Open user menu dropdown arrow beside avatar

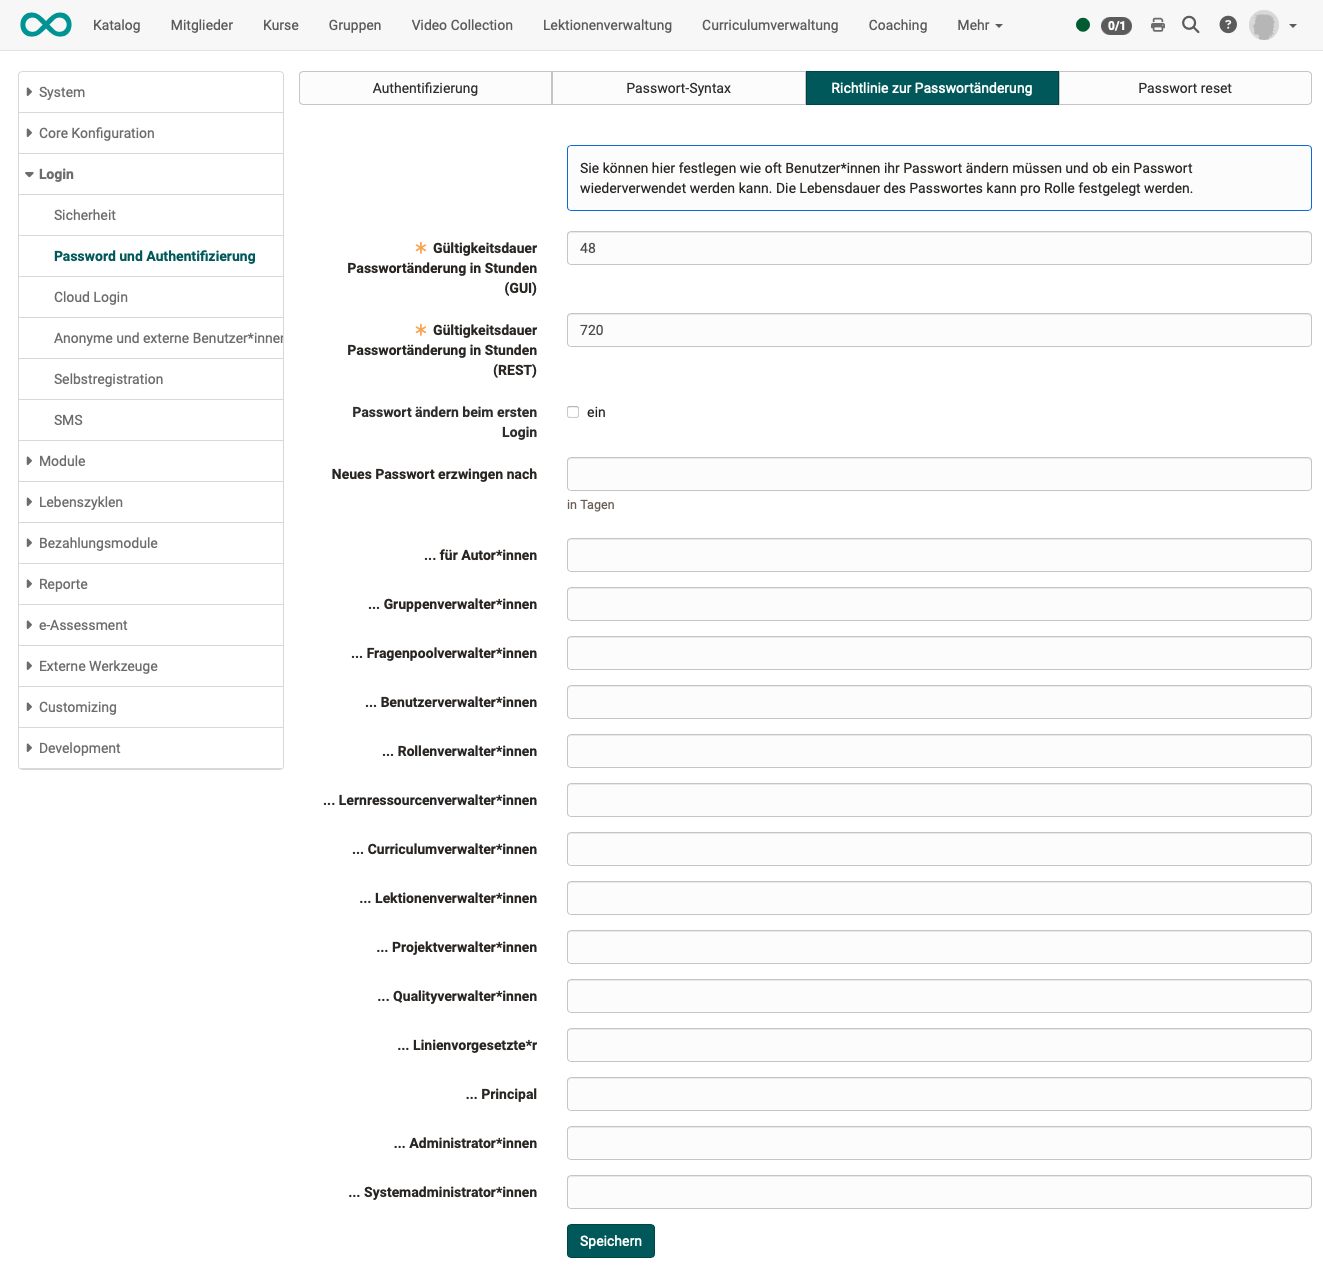(x=1293, y=26)
